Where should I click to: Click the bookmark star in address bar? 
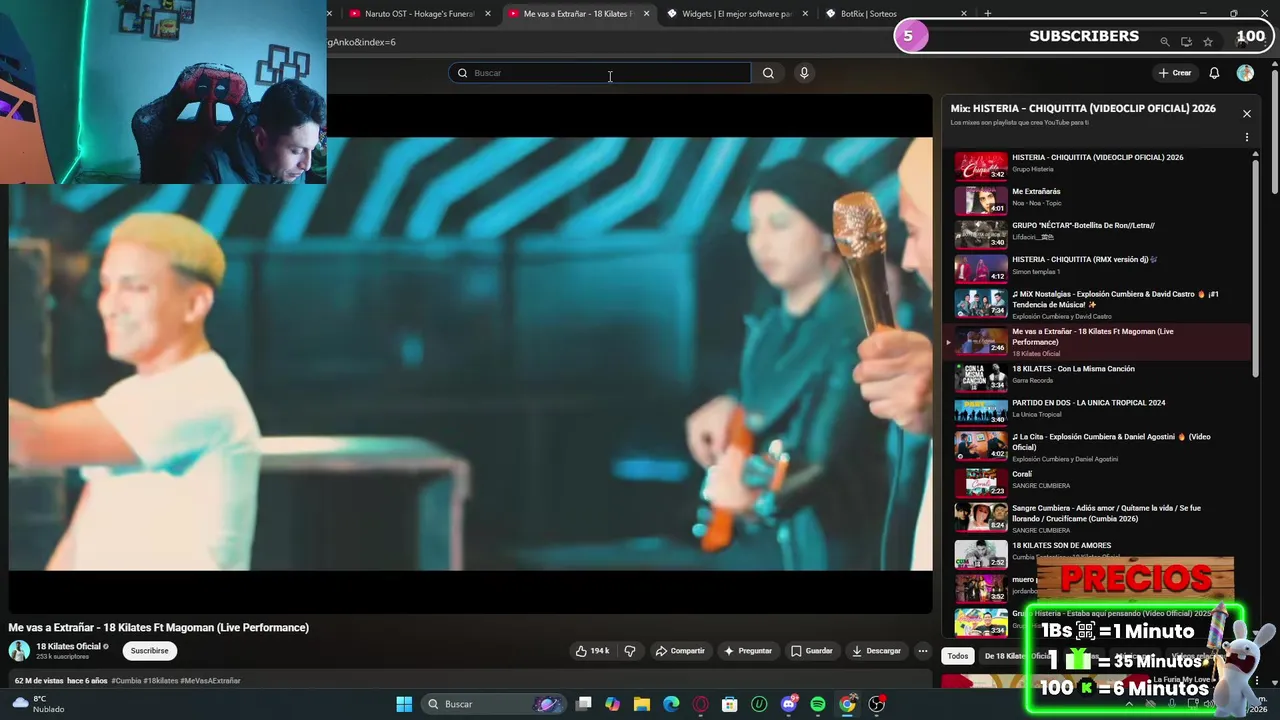[1208, 42]
